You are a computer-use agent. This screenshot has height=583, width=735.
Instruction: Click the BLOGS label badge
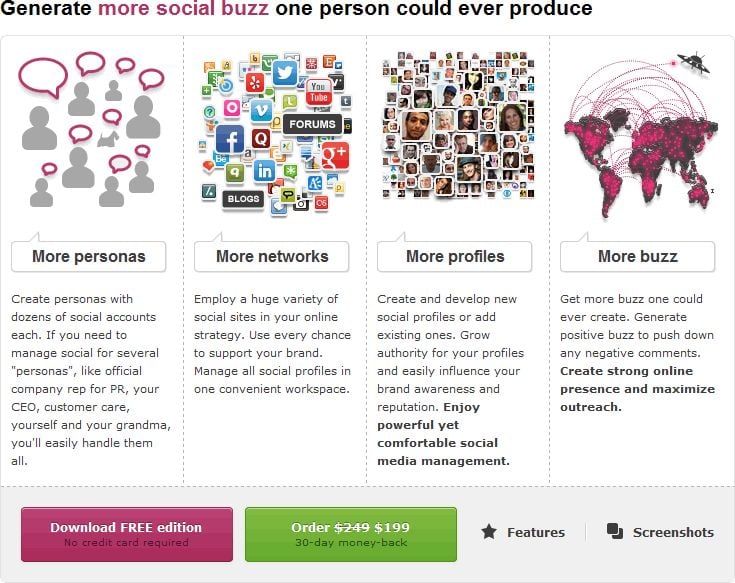pos(243,199)
